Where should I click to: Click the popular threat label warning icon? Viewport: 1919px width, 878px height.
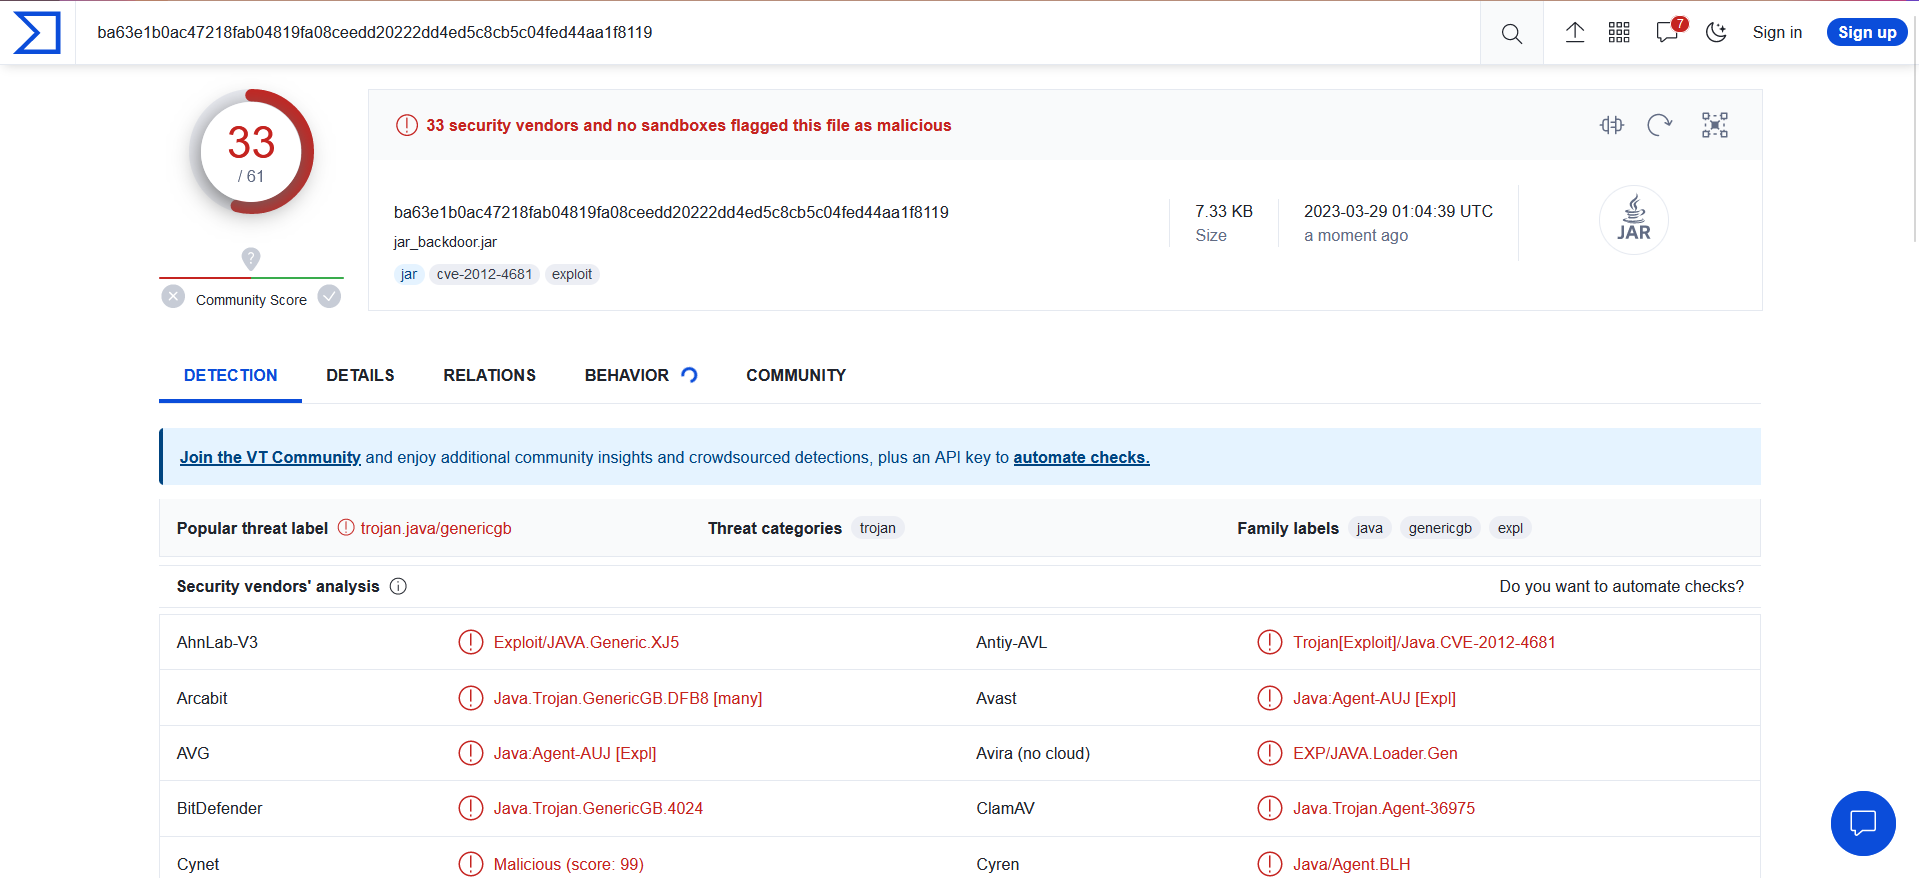tap(346, 527)
